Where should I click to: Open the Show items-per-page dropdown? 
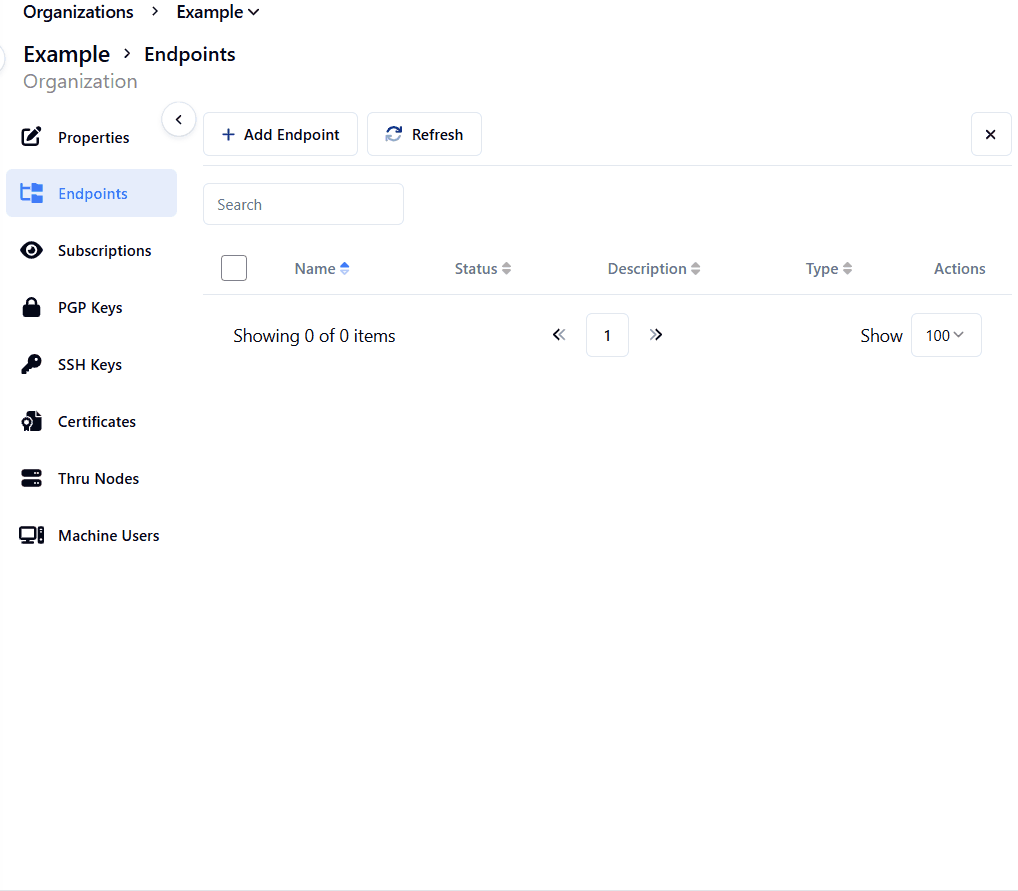pos(945,335)
